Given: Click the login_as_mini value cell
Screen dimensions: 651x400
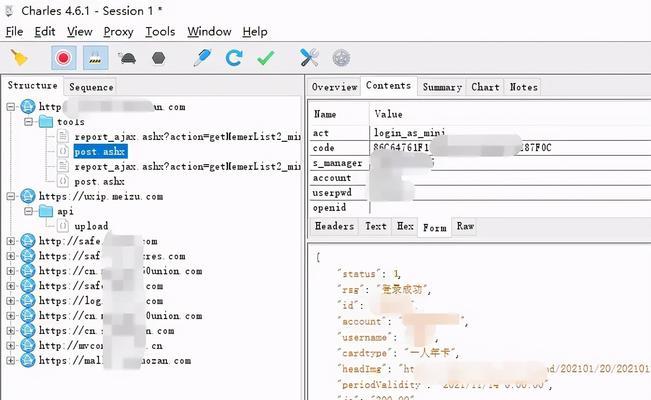Looking at the screenshot, I should click(409, 133).
